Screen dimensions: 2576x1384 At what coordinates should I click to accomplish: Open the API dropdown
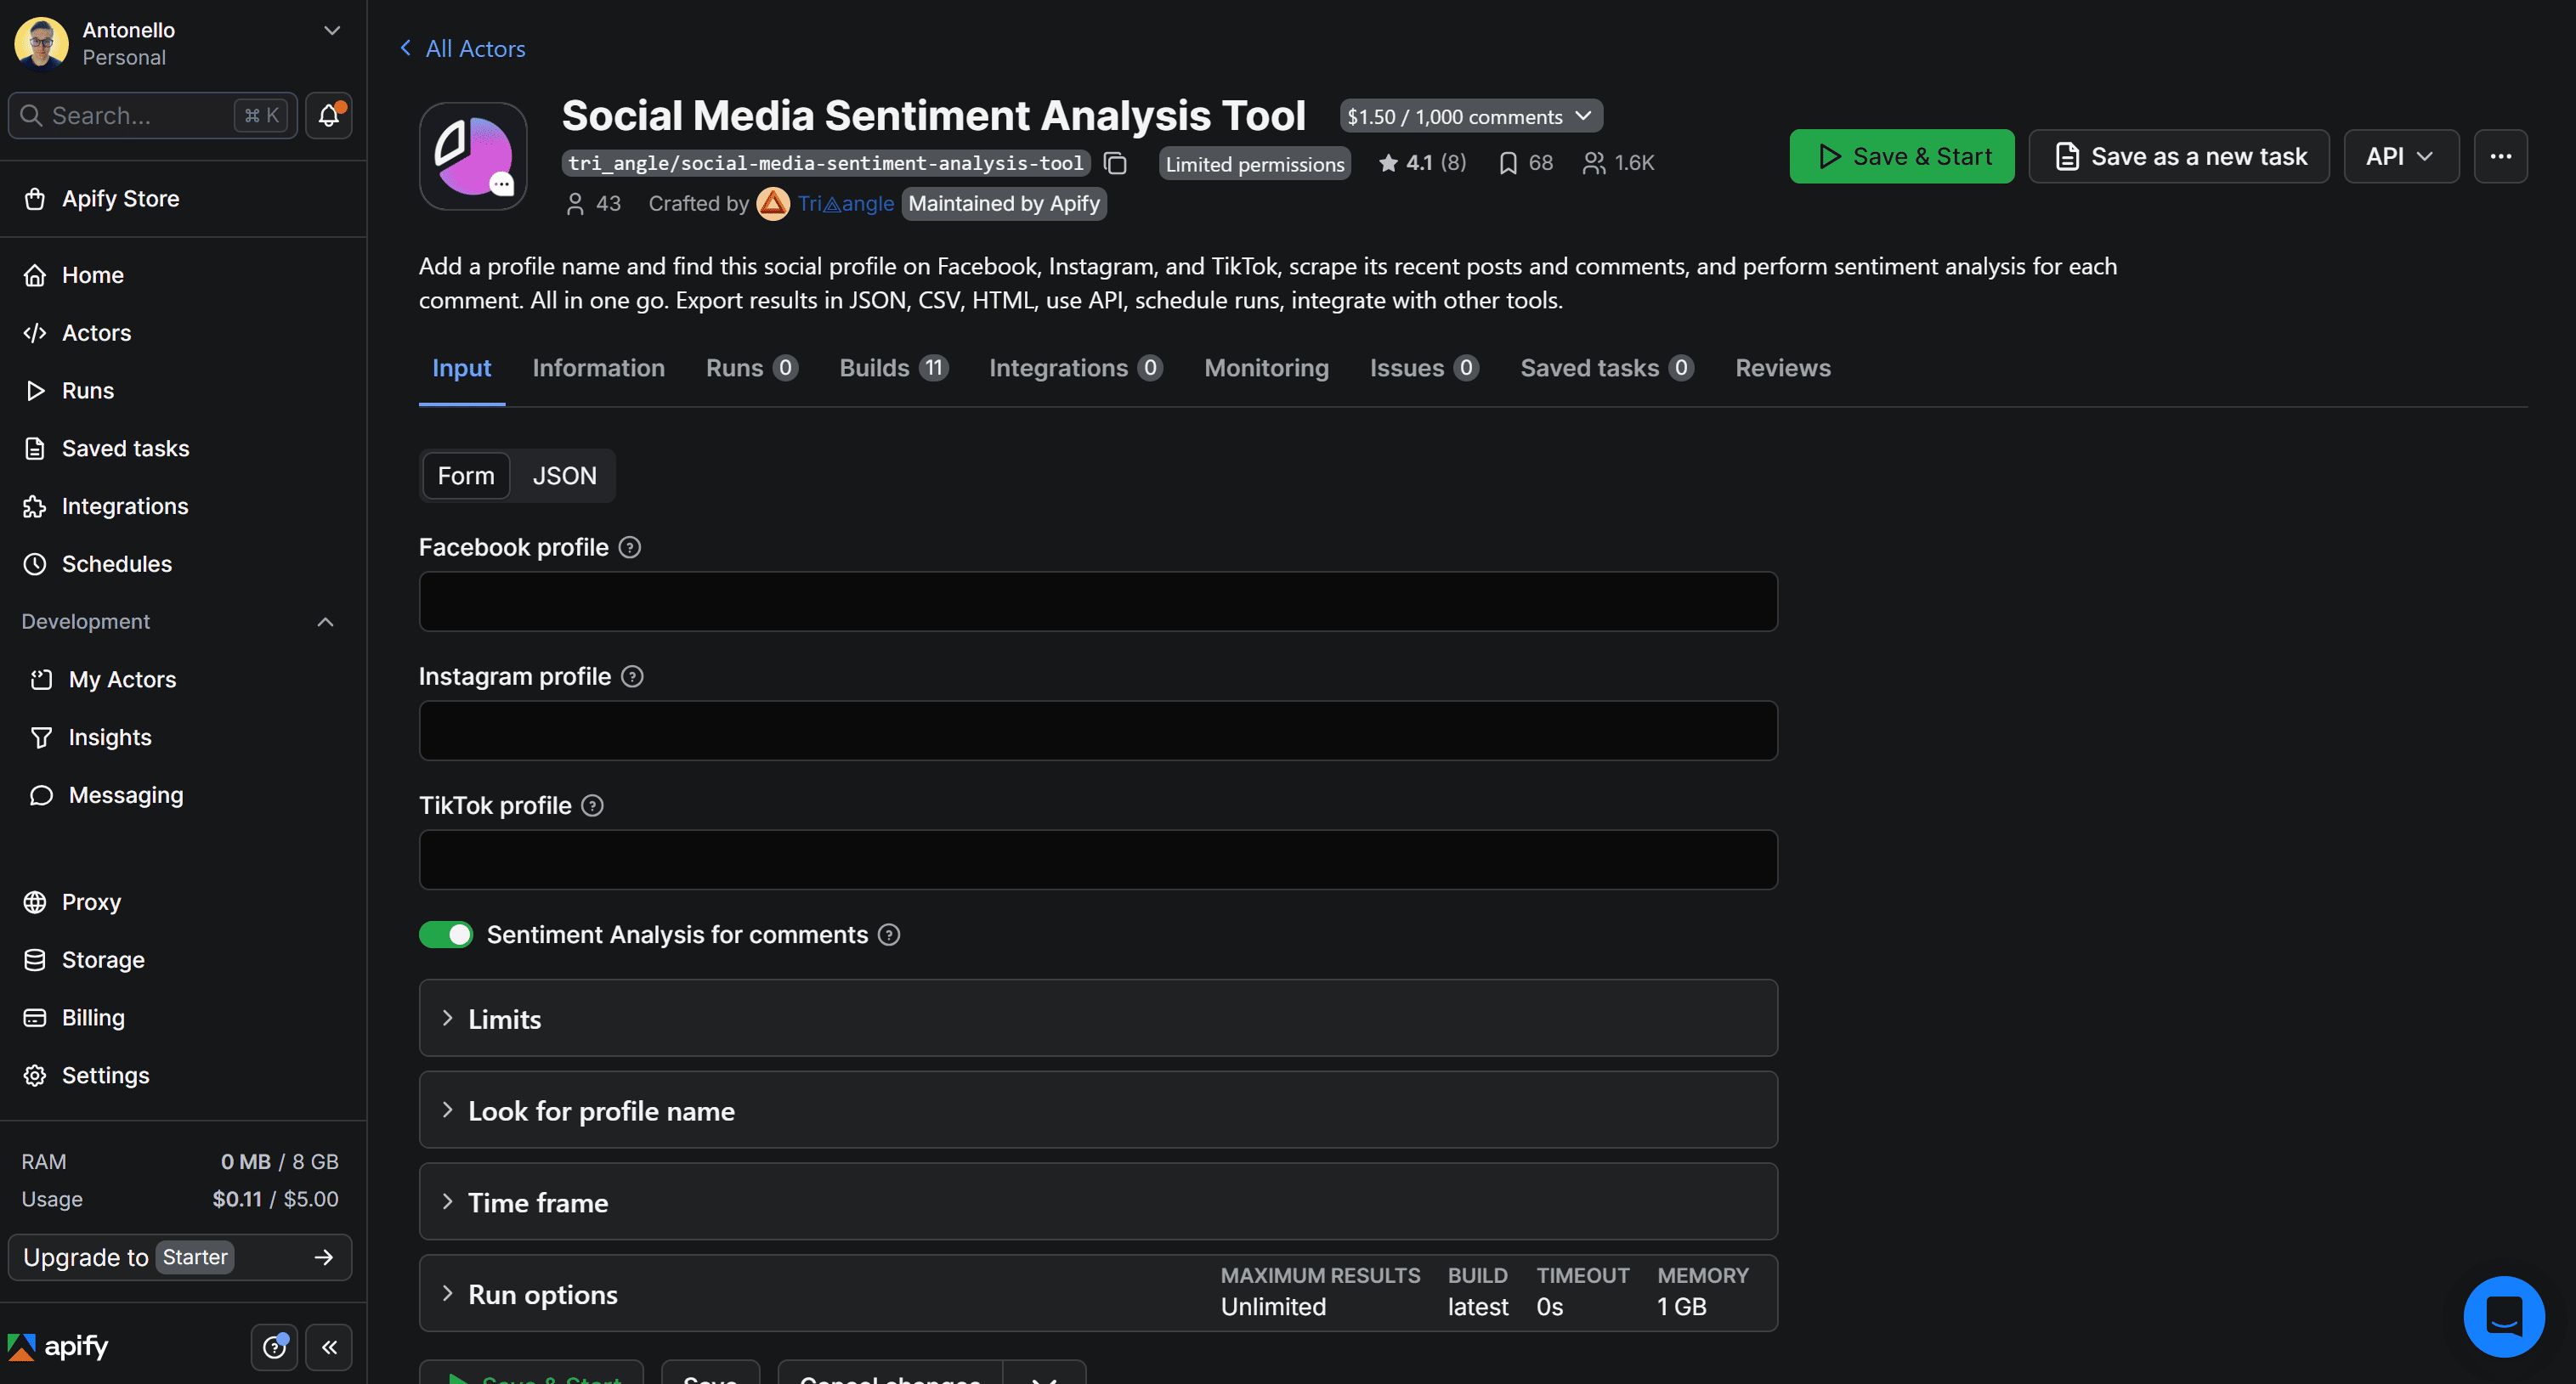tap(2401, 156)
